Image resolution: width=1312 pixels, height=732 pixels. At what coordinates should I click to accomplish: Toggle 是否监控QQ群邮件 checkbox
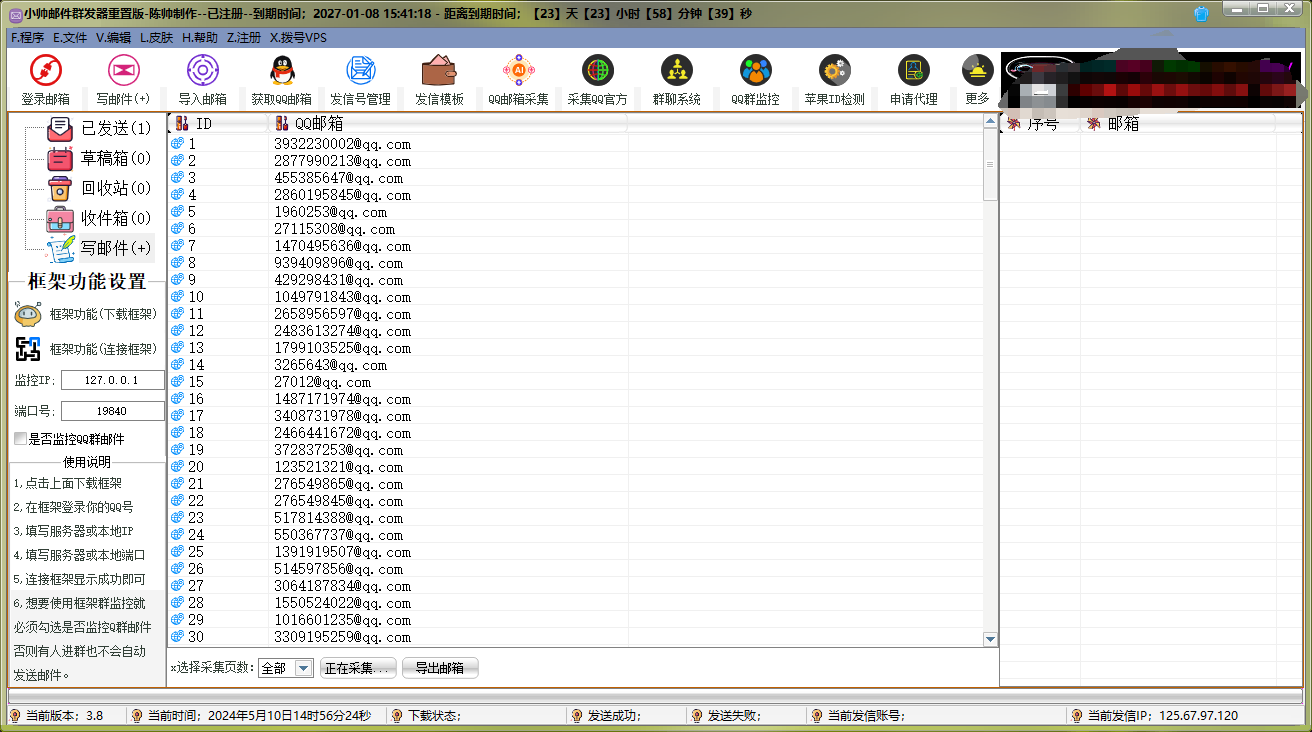click(20, 439)
